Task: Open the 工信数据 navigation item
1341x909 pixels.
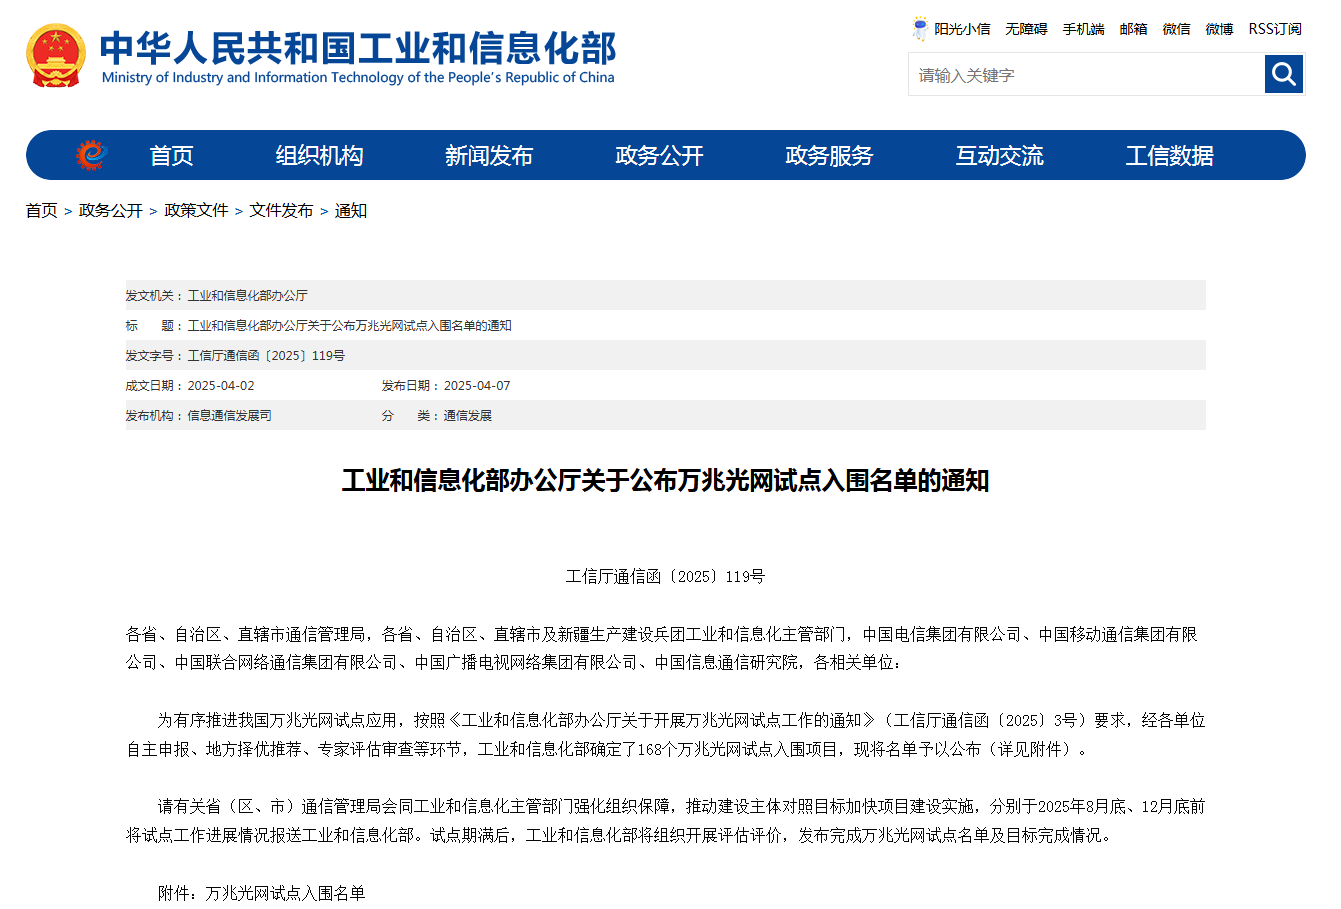Action: tap(1169, 156)
